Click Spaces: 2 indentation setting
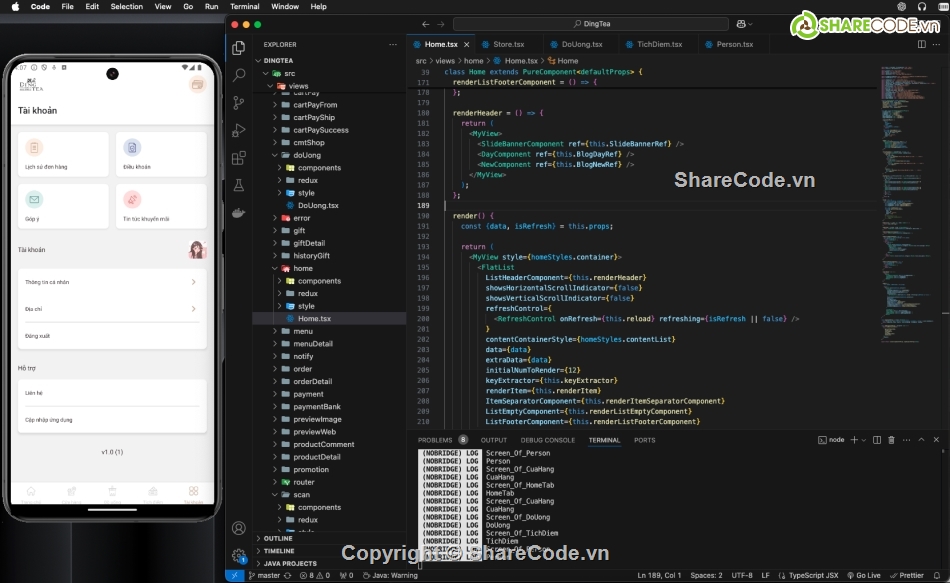 (706, 575)
